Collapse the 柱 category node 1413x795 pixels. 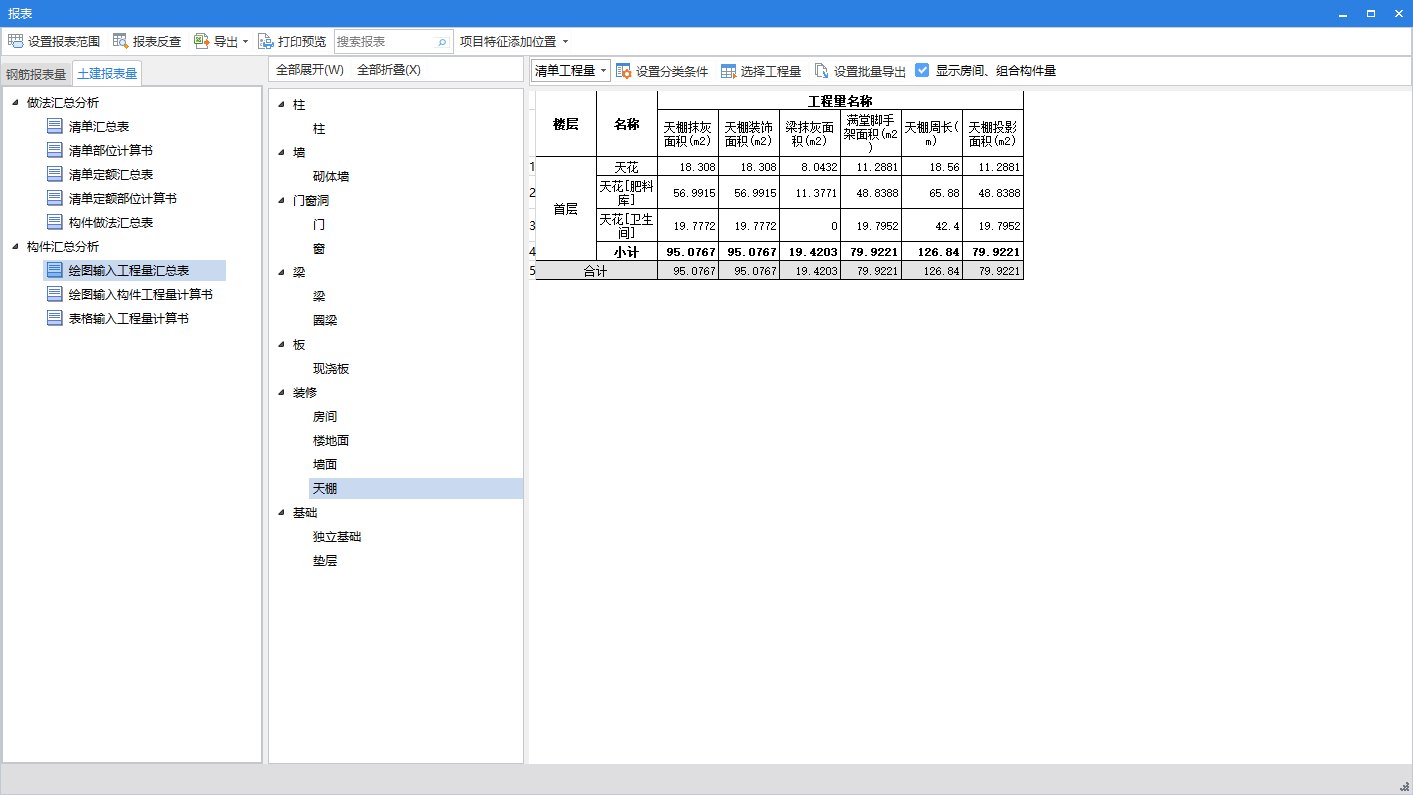point(281,104)
